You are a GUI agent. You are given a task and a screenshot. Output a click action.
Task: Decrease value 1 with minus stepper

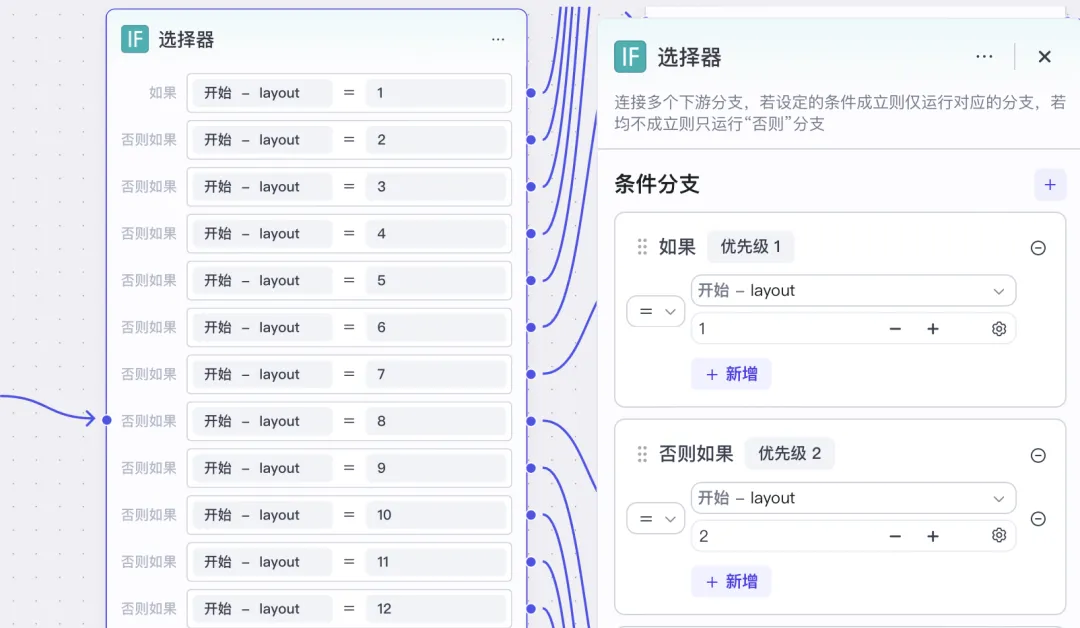point(895,329)
